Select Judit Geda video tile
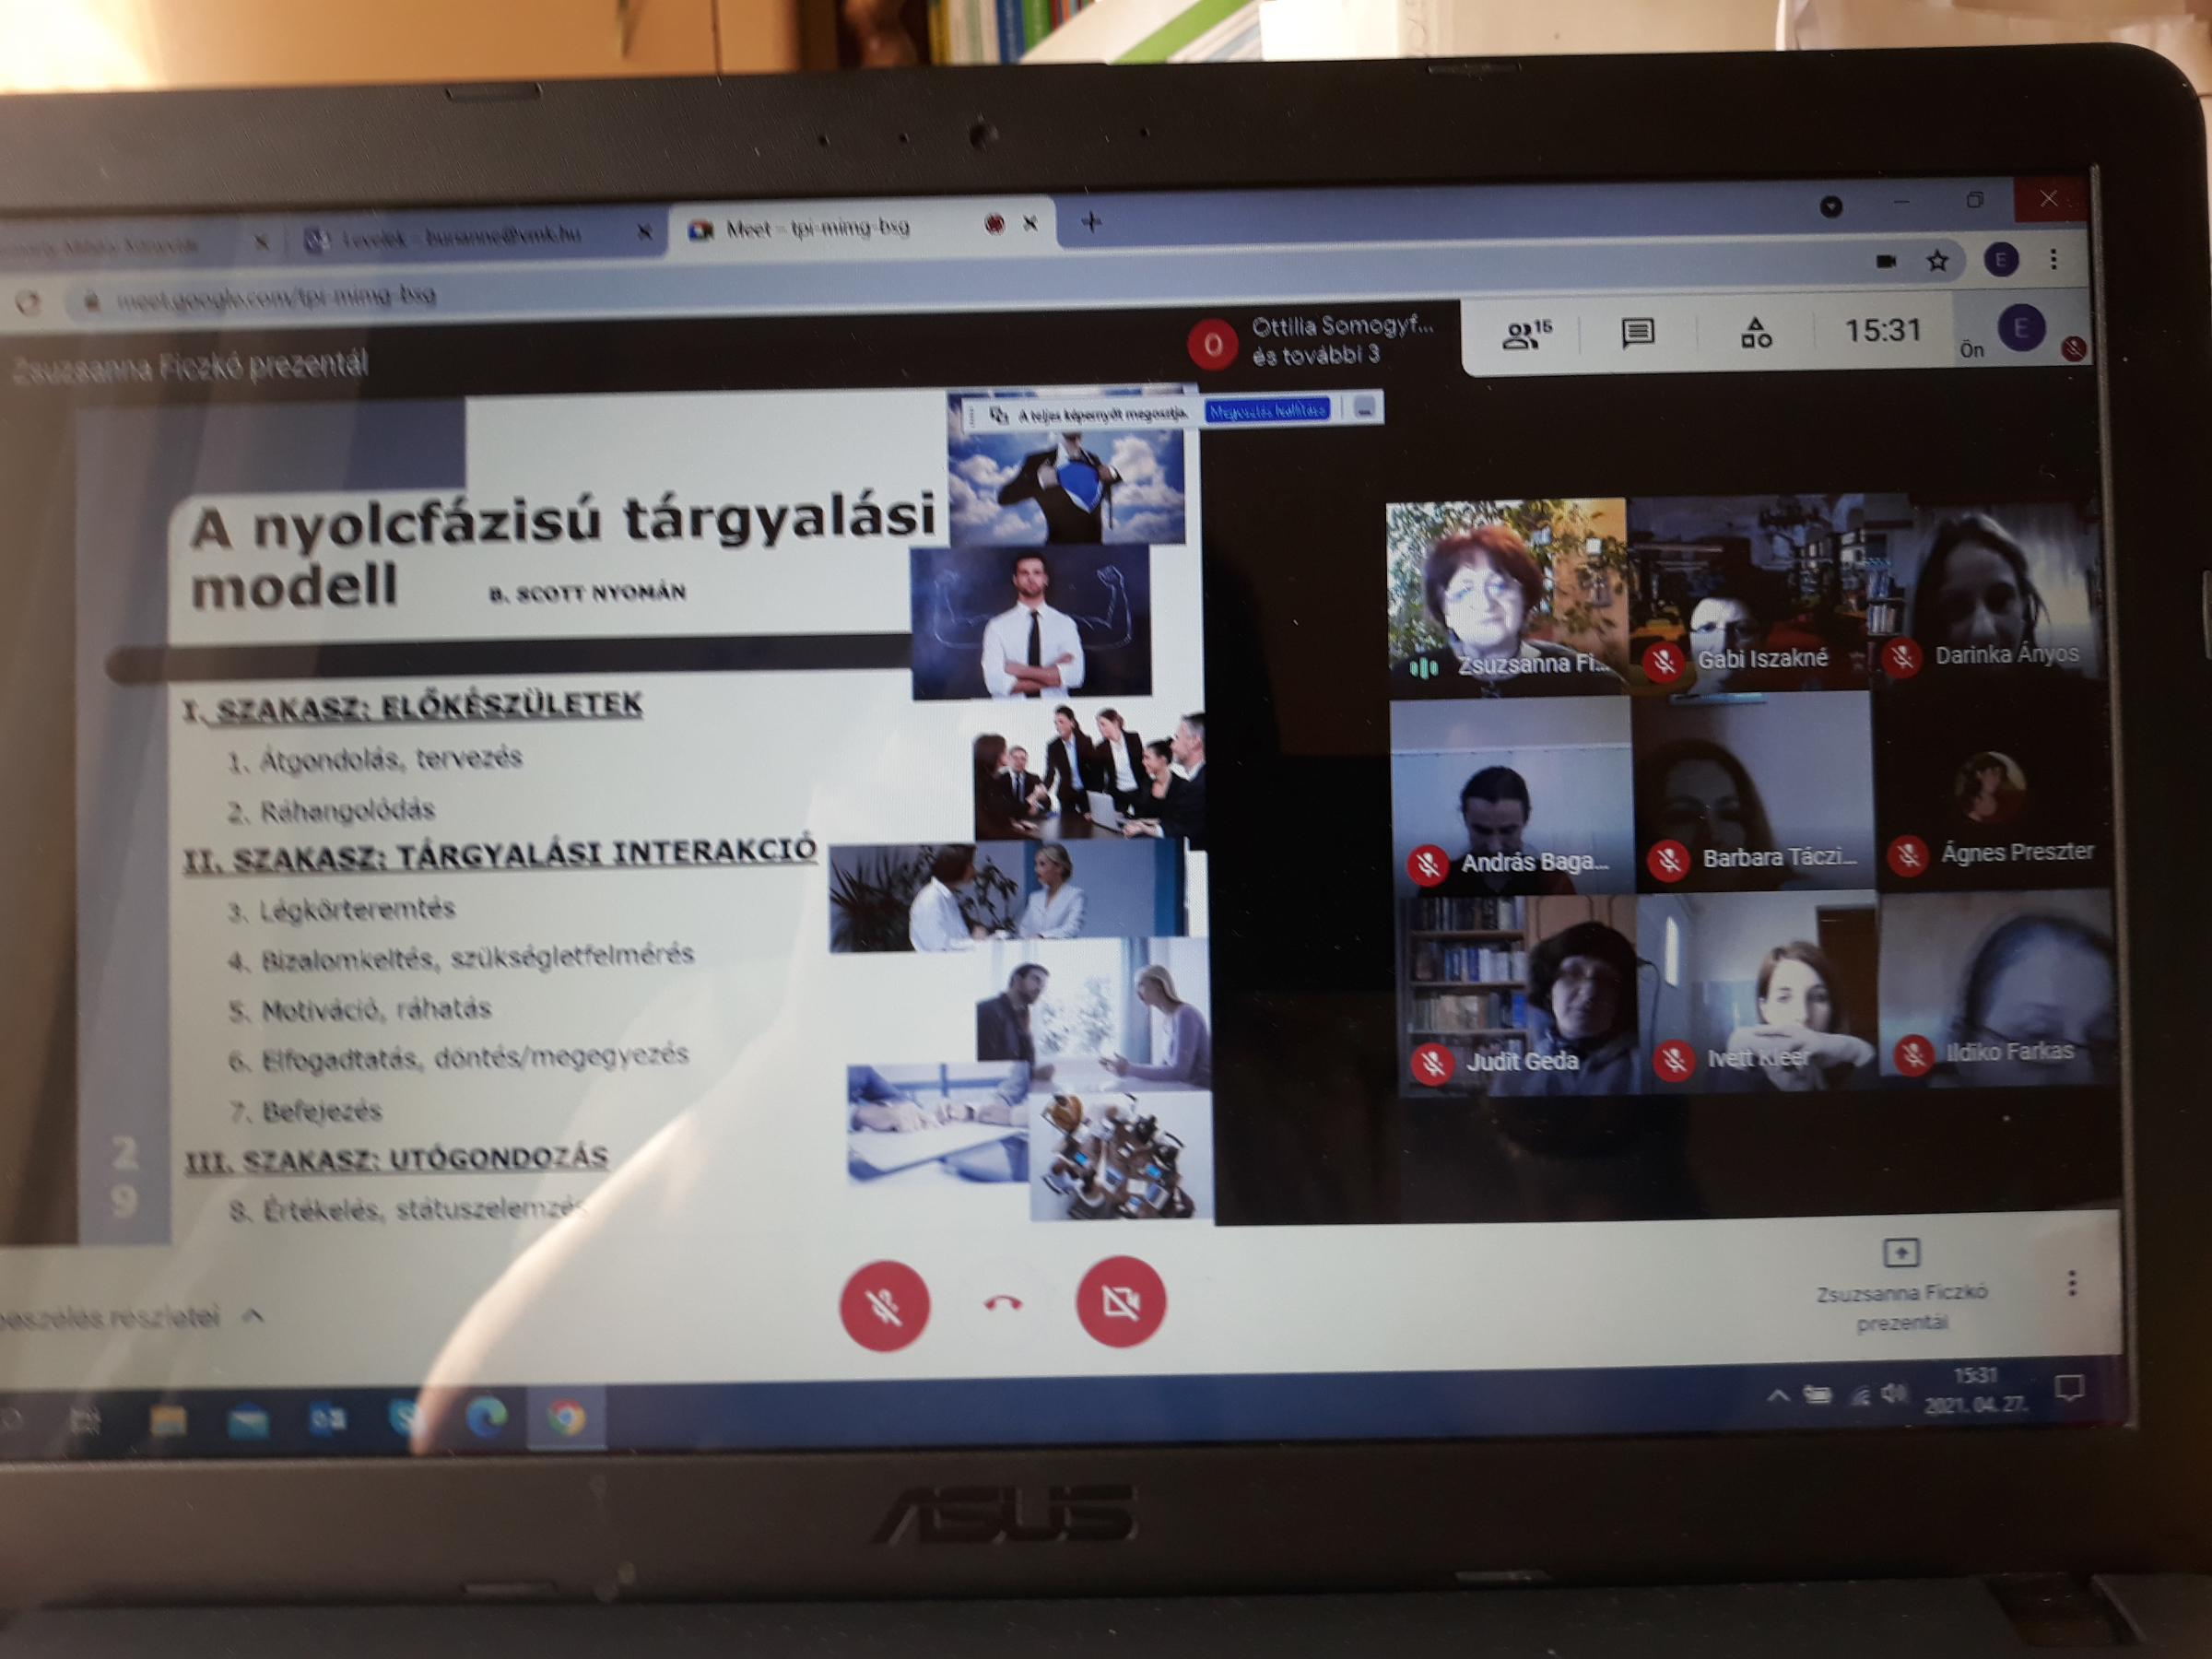This screenshot has width=2212, height=1659. coord(1517,995)
